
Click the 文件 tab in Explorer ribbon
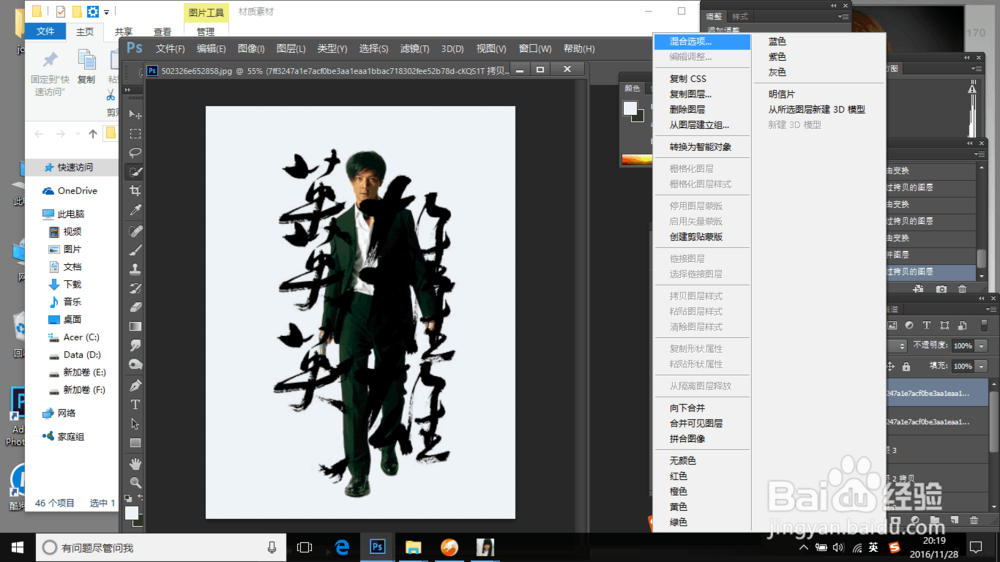(x=45, y=31)
